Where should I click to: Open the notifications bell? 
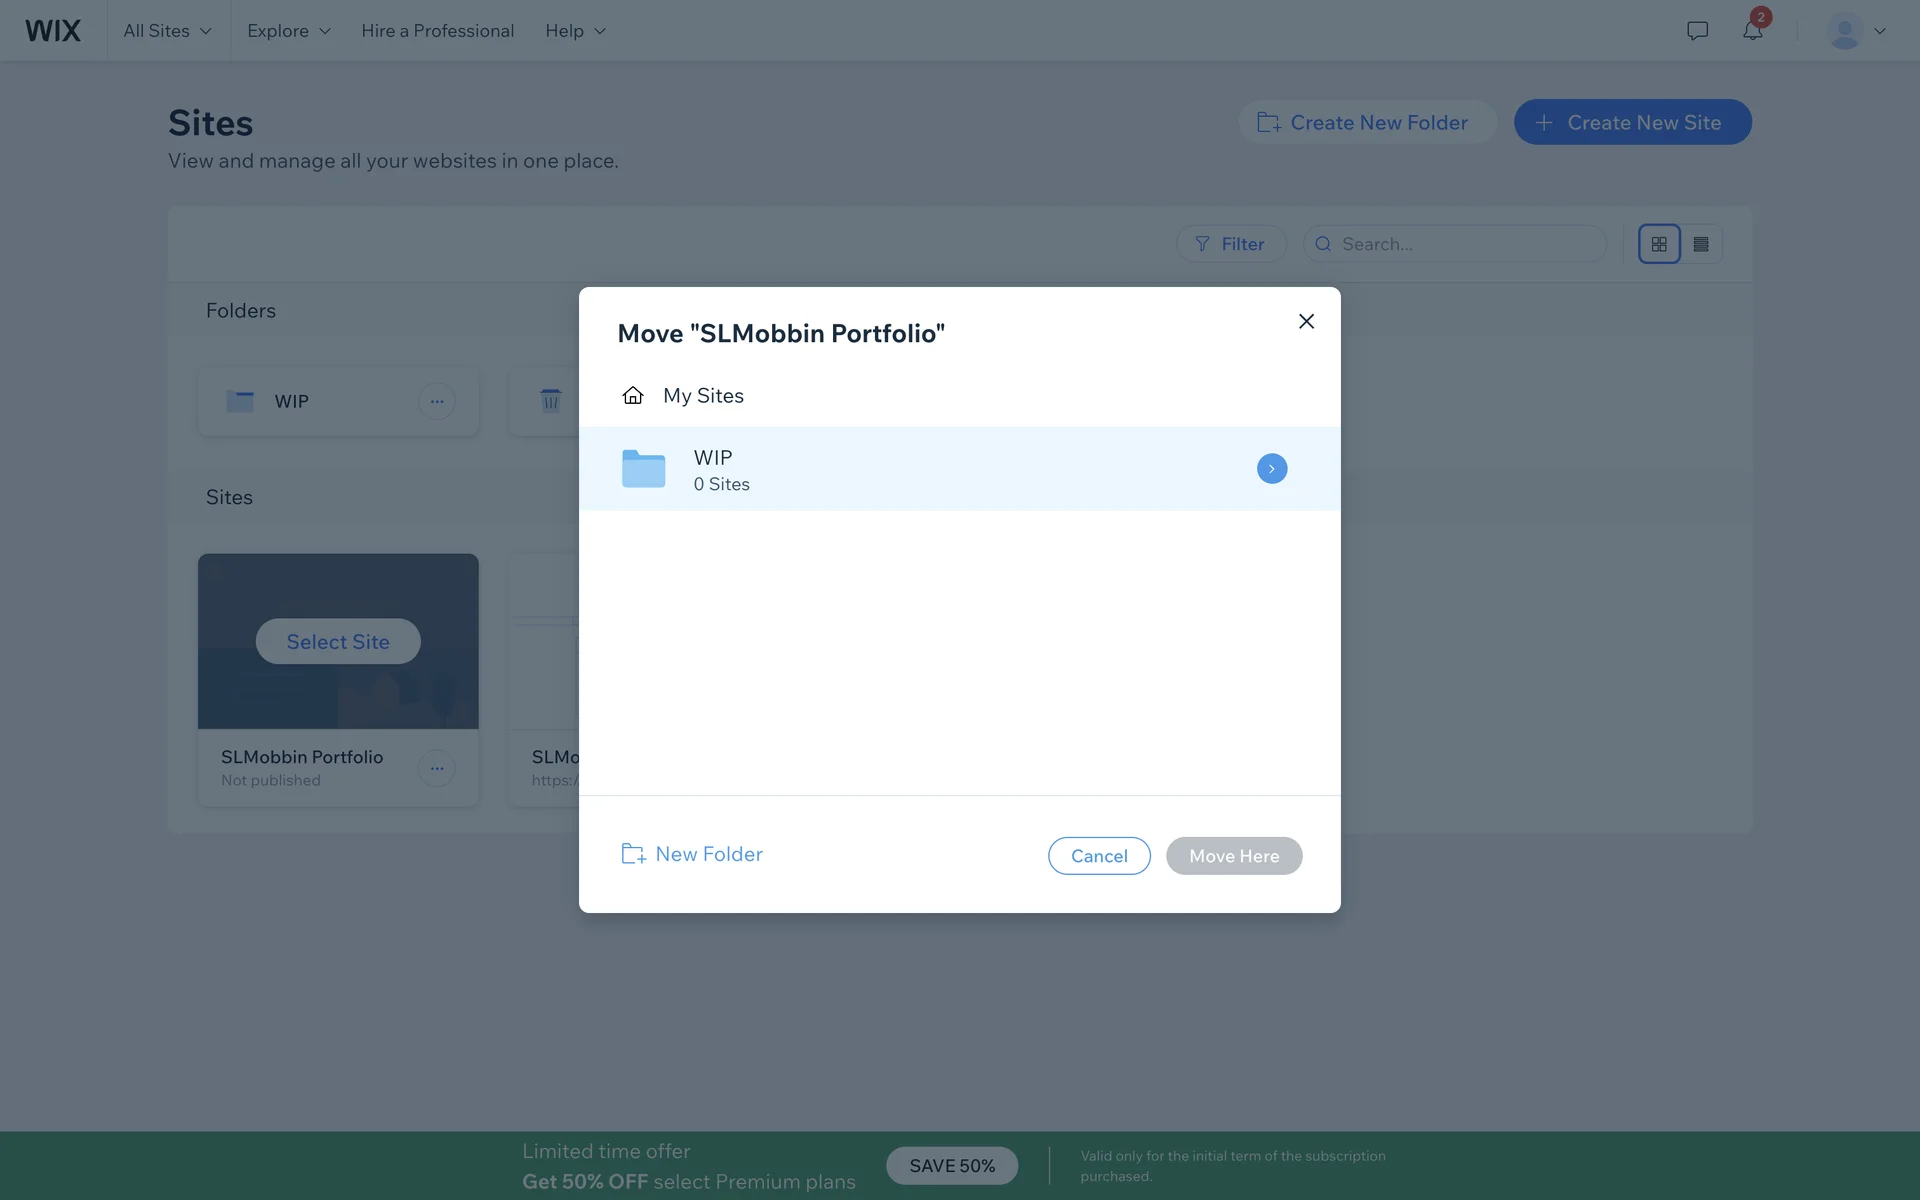tap(1752, 31)
